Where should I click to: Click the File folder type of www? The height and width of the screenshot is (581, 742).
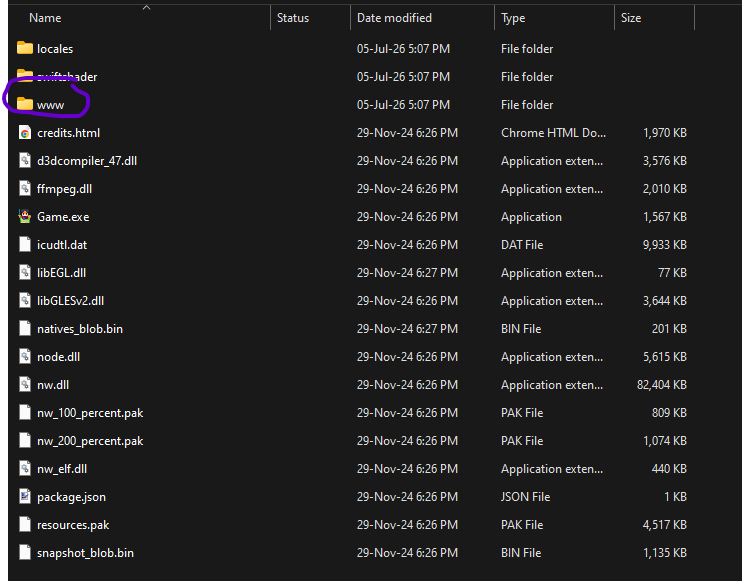click(527, 105)
